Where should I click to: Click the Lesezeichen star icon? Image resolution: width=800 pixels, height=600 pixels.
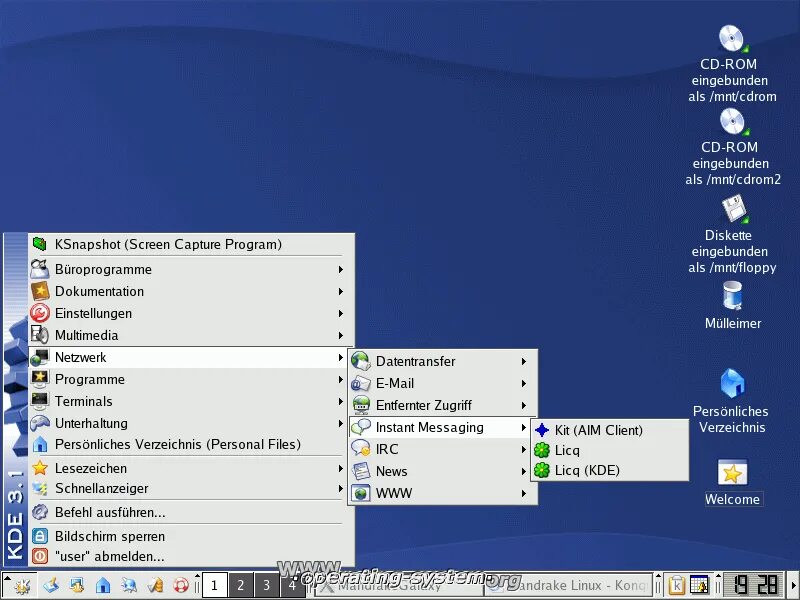[40, 468]
